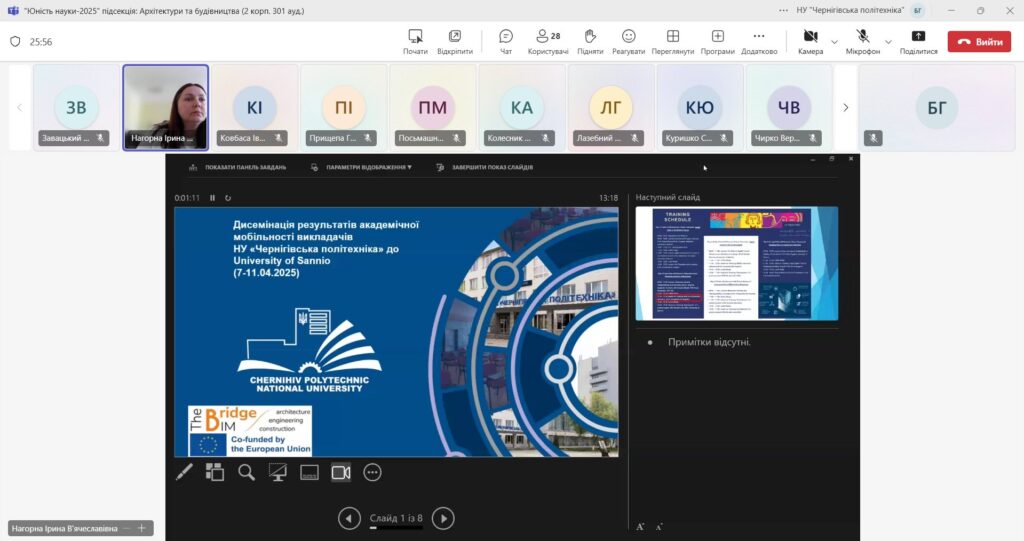Open more slide show options circle

point(372,472)
